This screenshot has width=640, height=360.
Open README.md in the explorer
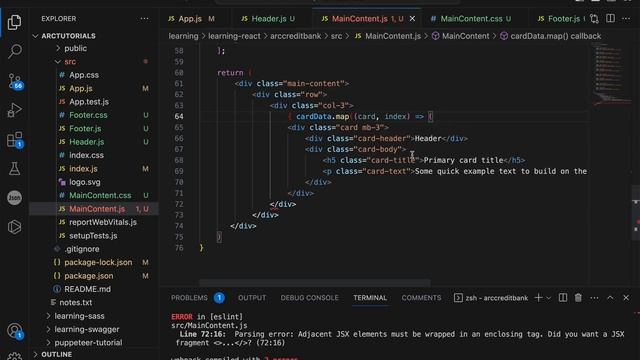(x=87, y=289)
